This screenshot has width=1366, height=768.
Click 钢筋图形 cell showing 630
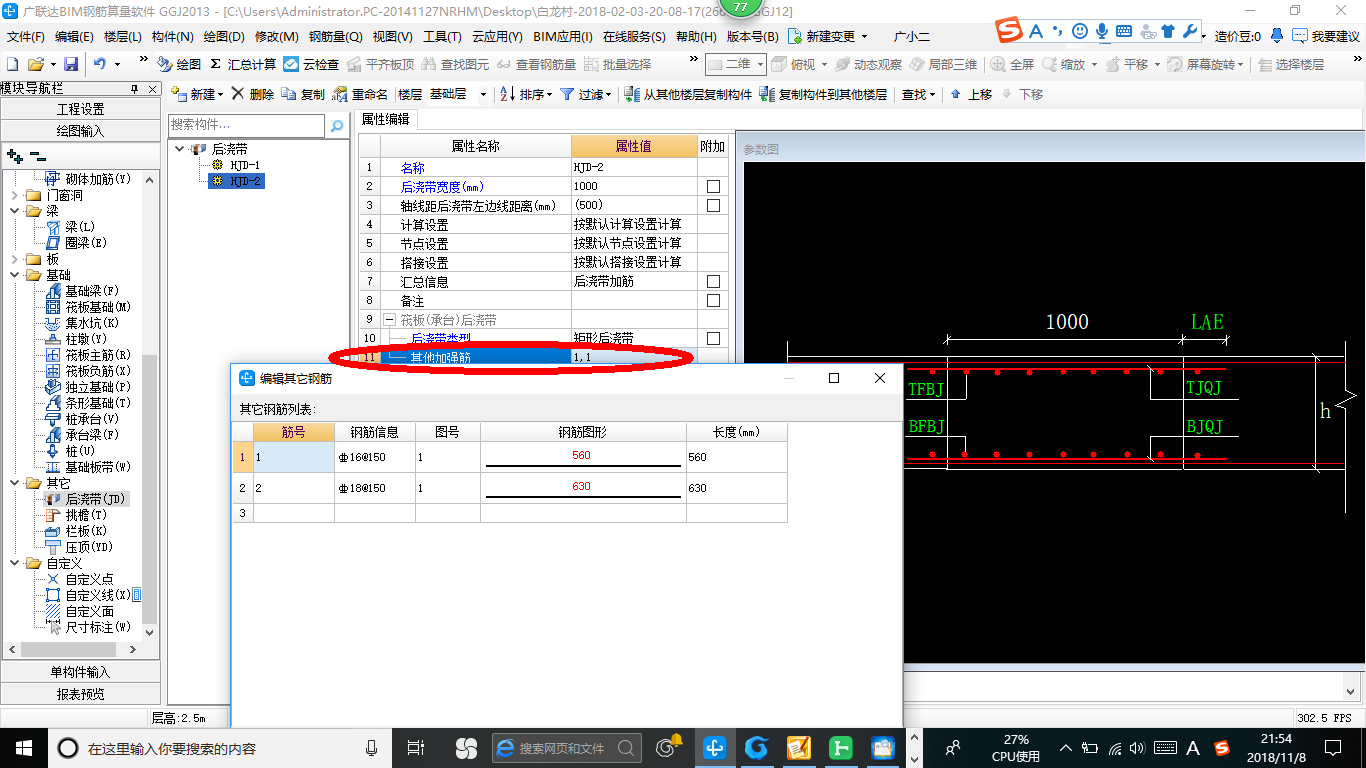[583, 488]
